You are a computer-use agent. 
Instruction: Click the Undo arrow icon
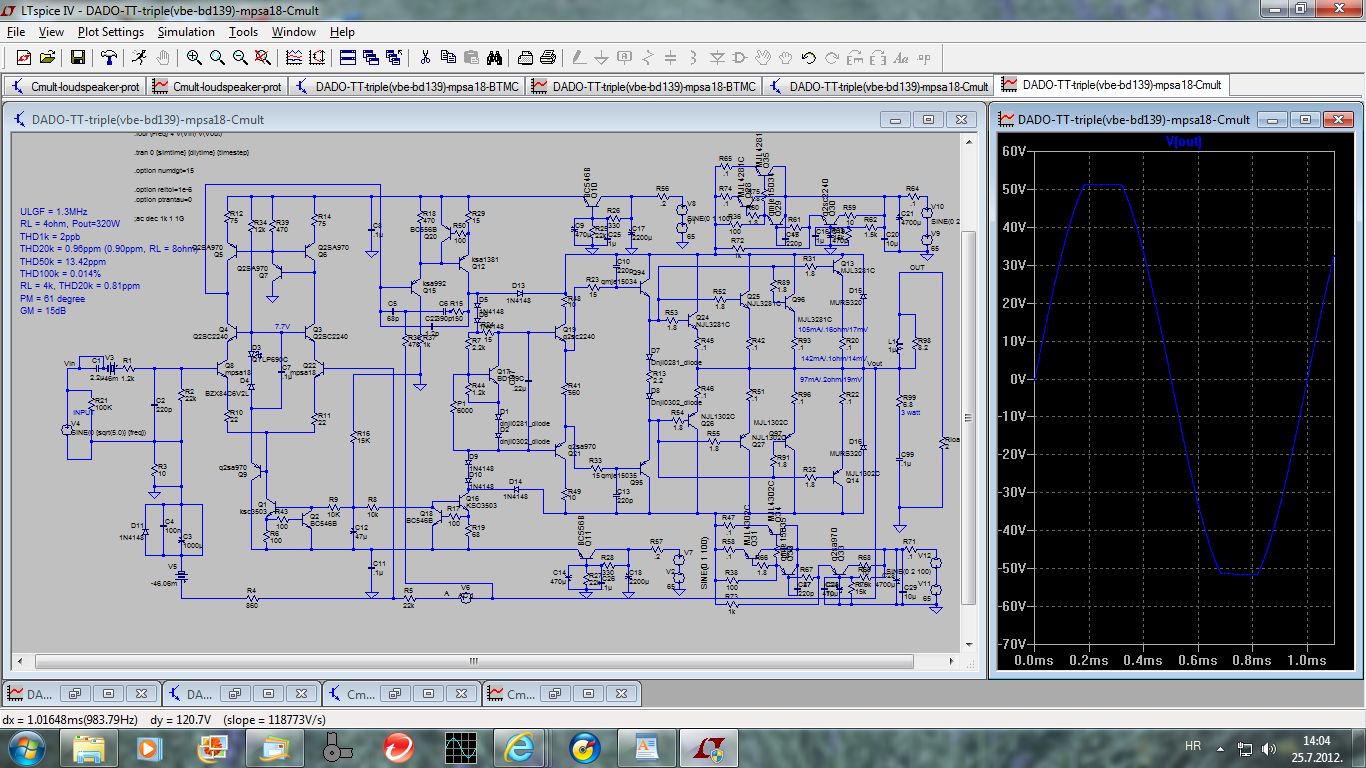pyautogui.click(x=809, y=57)
